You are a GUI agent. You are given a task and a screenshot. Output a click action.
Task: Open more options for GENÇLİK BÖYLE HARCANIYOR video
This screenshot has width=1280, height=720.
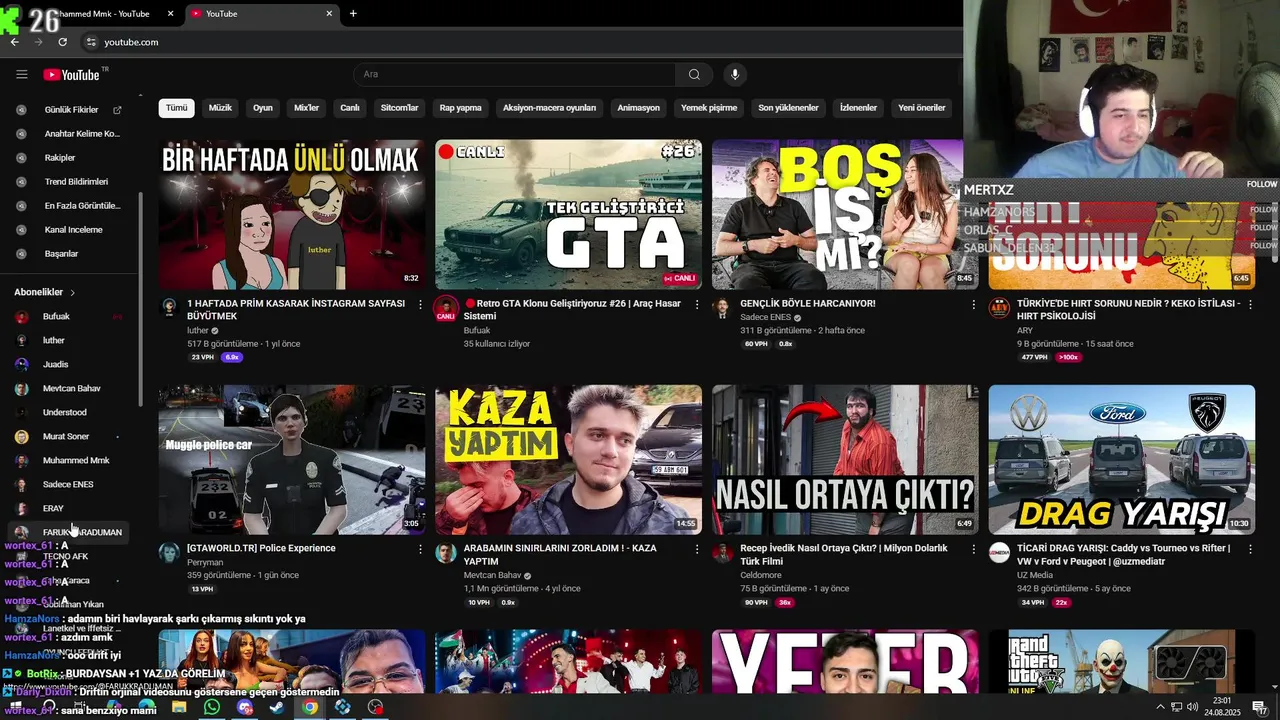[974, 304]
